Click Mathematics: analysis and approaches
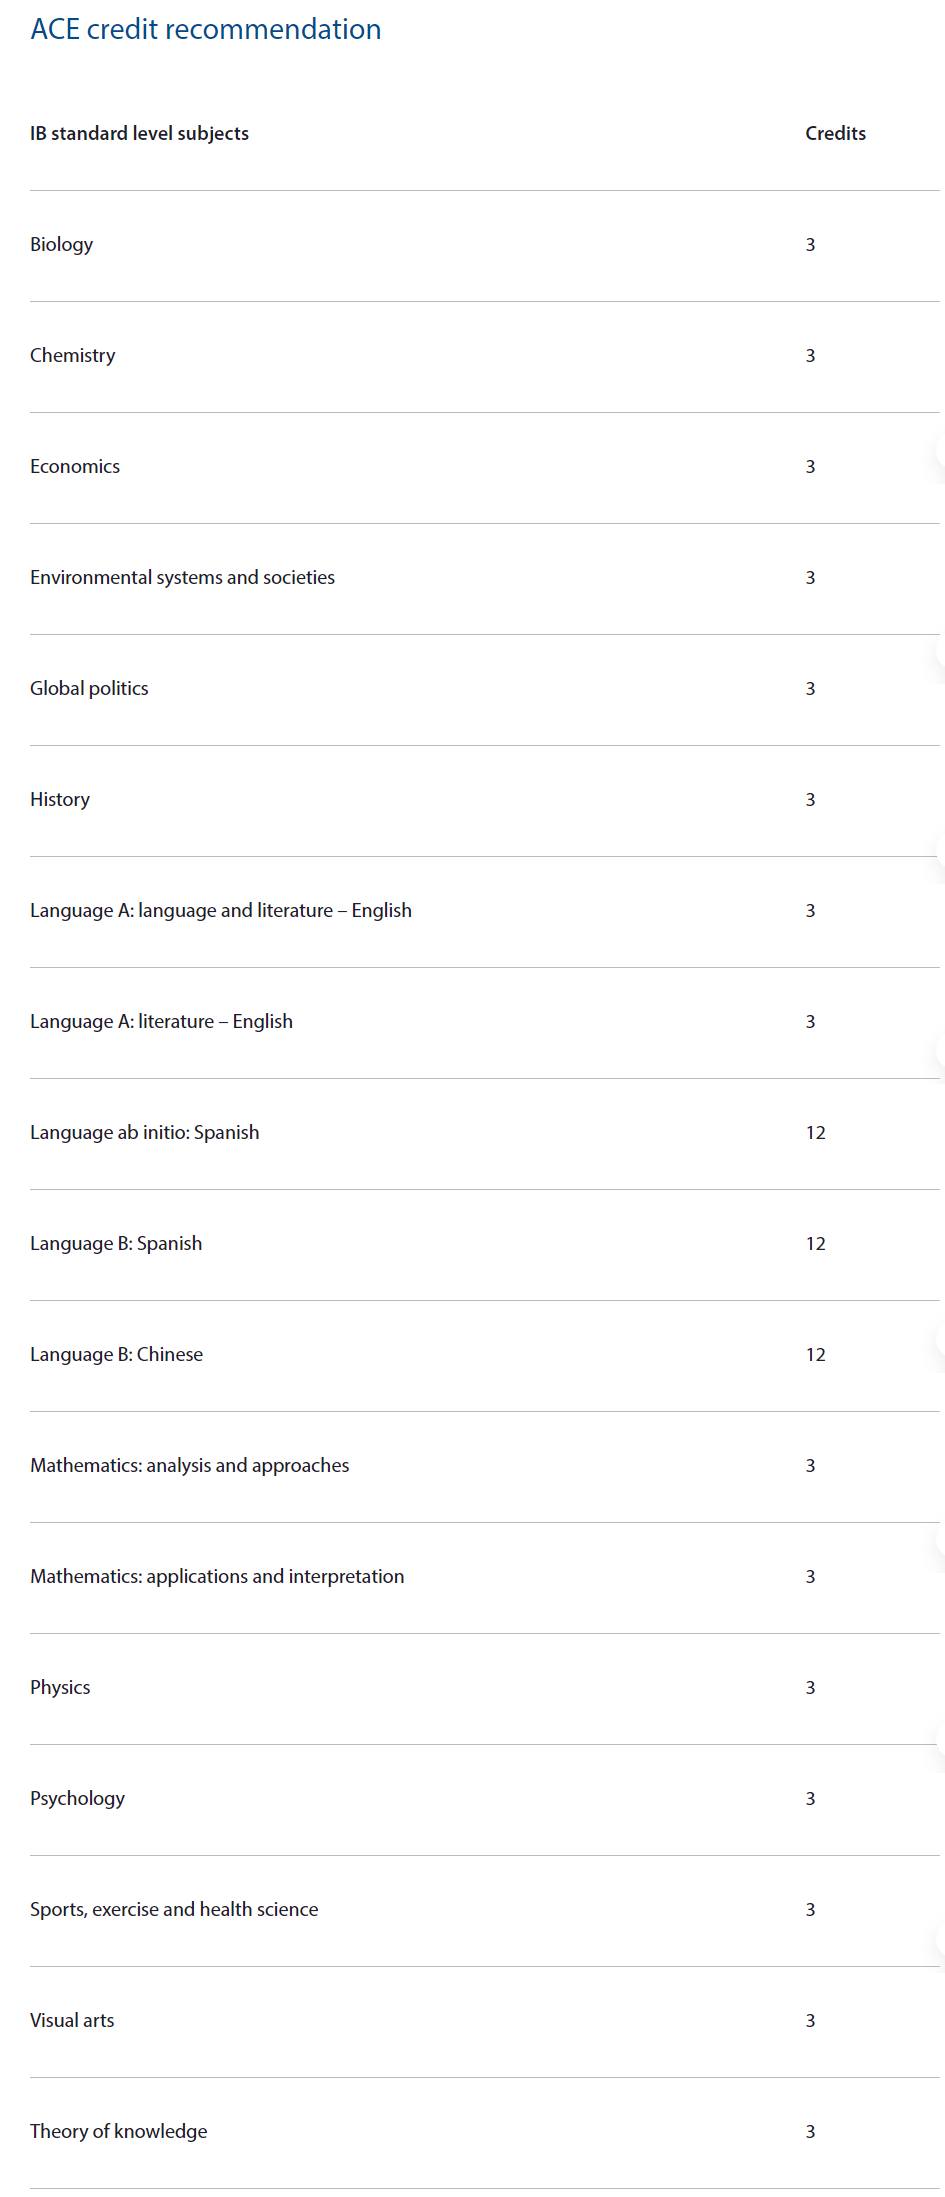This screenshot has height=2197, width=945. [x=190, y=1466]
